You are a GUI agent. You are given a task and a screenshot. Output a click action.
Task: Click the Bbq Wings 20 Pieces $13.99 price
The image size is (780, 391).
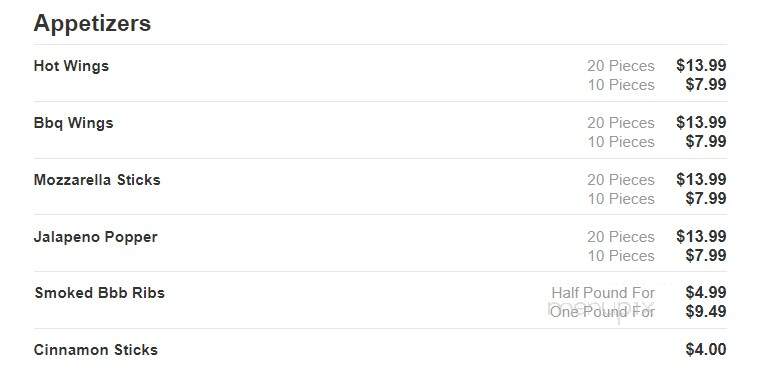701,122
